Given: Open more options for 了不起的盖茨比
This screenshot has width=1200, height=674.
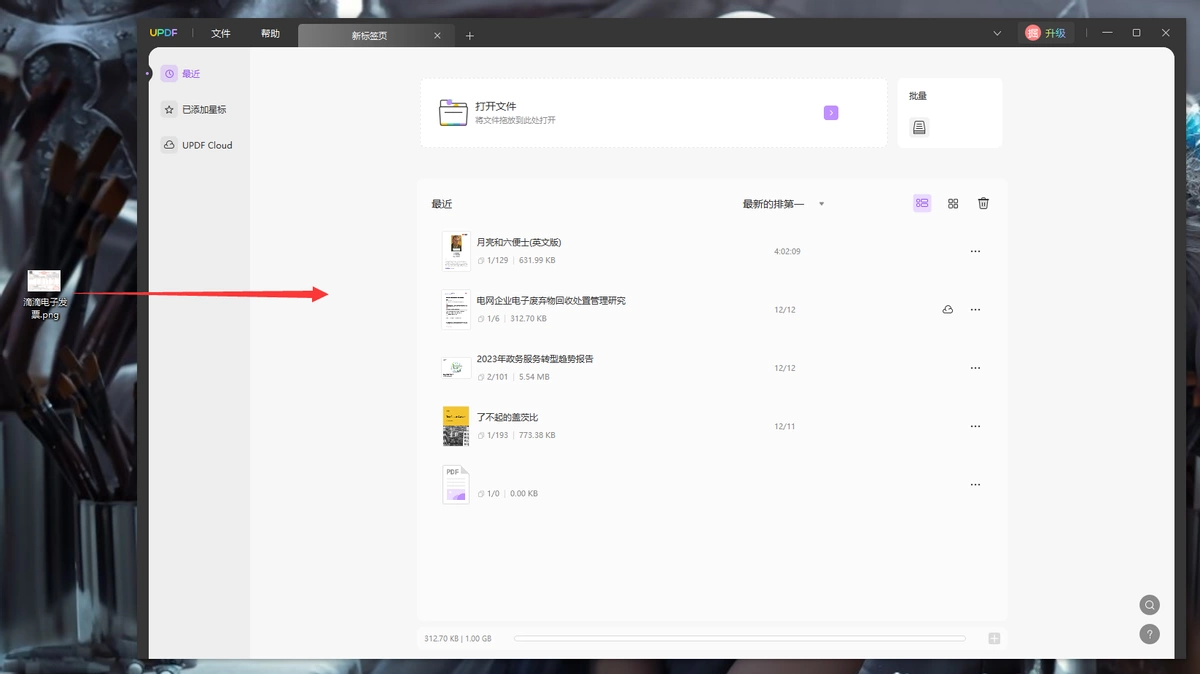Looking at the screenshot, I should click(x=976, y=427).
